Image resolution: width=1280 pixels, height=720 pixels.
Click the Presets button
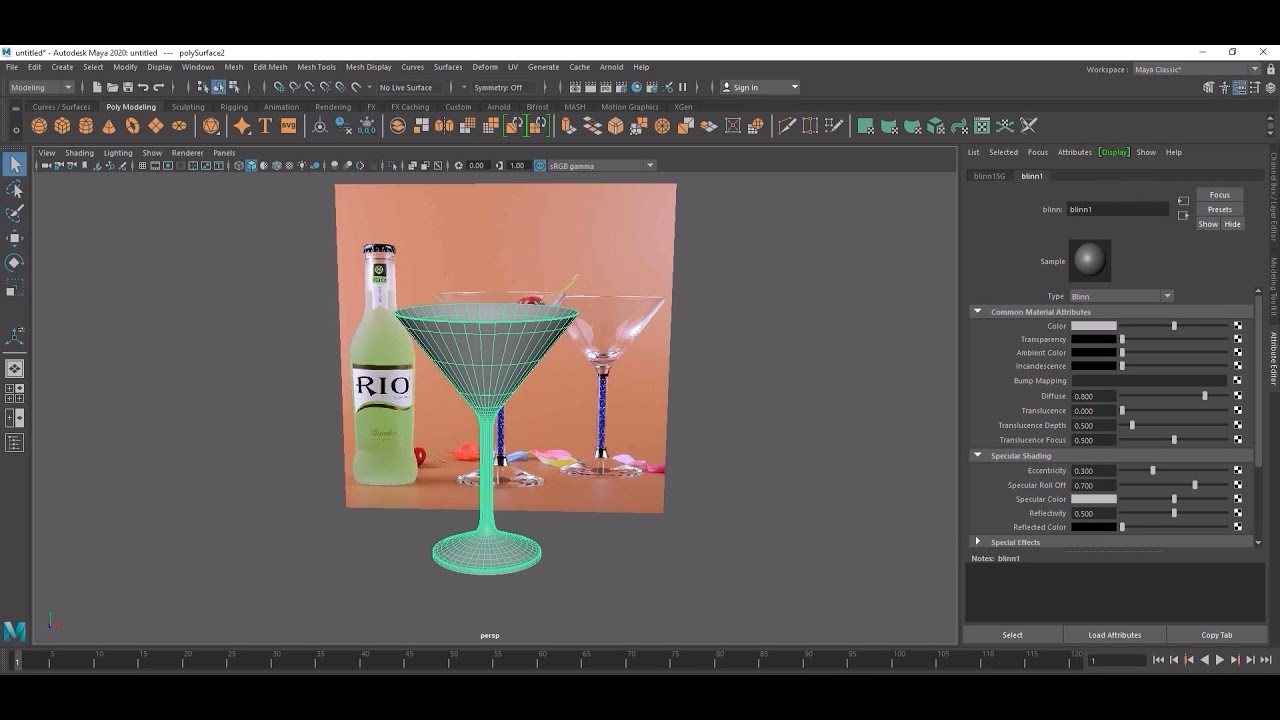pos(1220,209)
